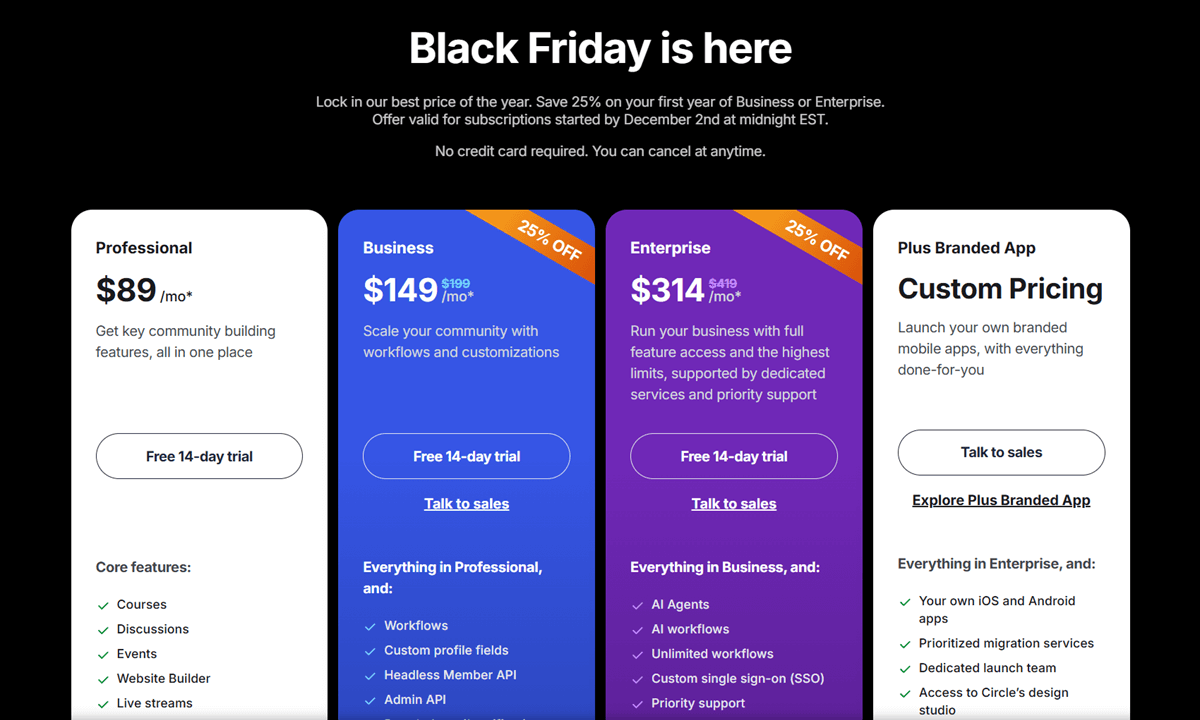Click Talk to sales under Enterprise trial
1200x720 pixels.
pyautogui.click(x=733, y=503)
